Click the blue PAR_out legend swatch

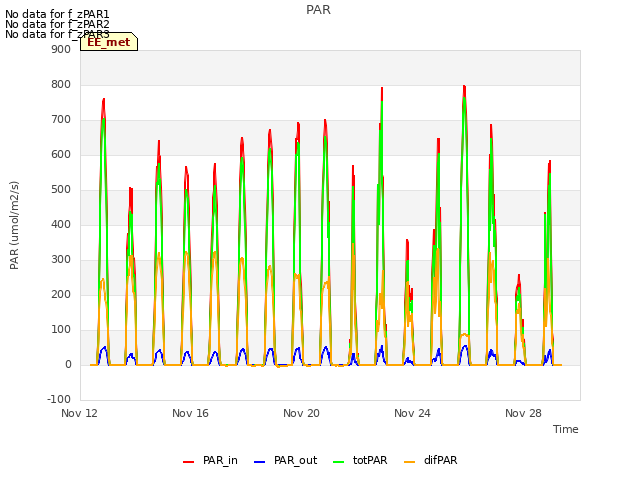tap(260, 462)
